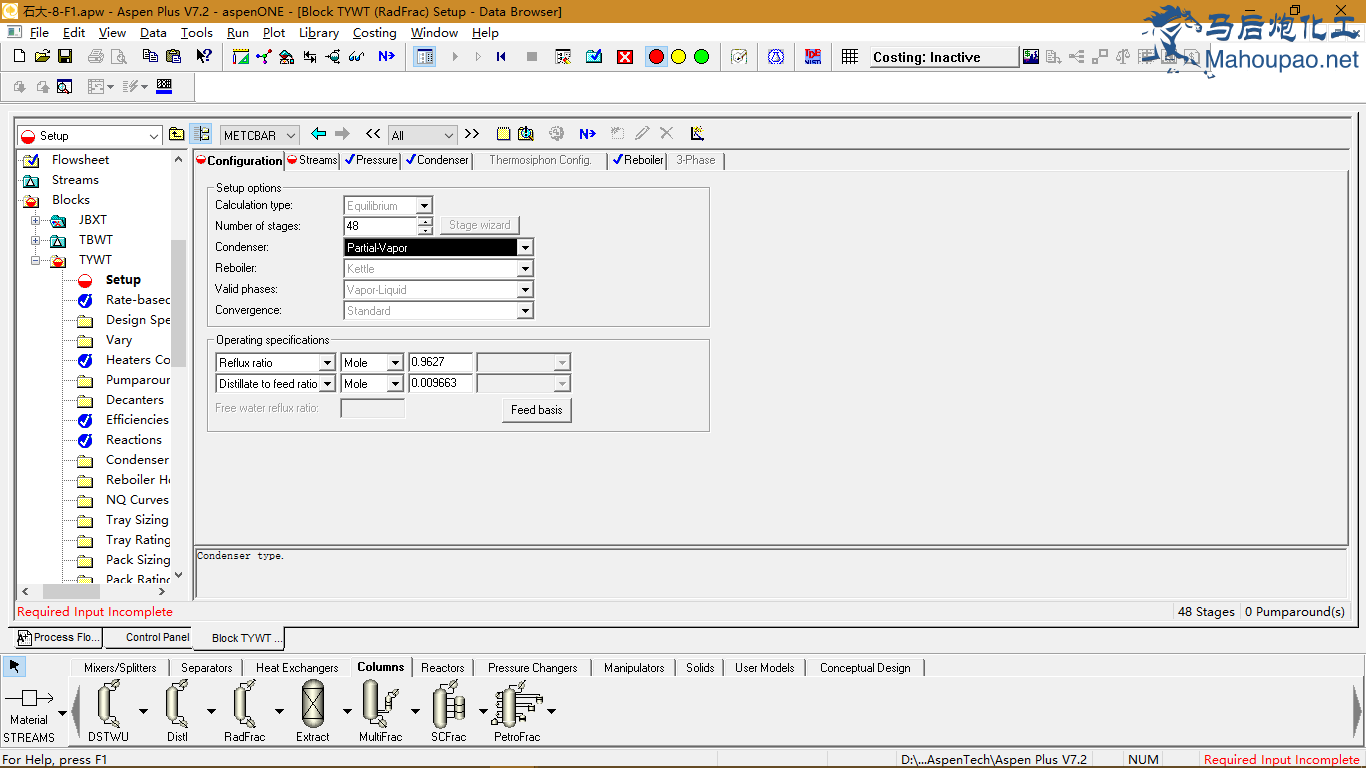Image resolution: width=1366 pixels, height=768 pixels.
Task: Collapse the TYWT block tree node
Action: (x=36, y=260)
